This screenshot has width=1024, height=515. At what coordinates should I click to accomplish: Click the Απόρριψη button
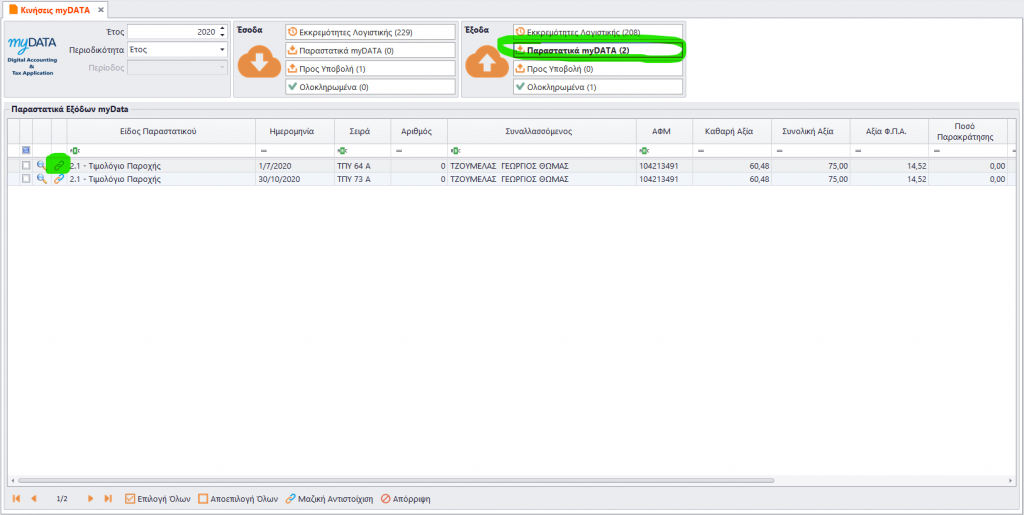pos(406,499)
